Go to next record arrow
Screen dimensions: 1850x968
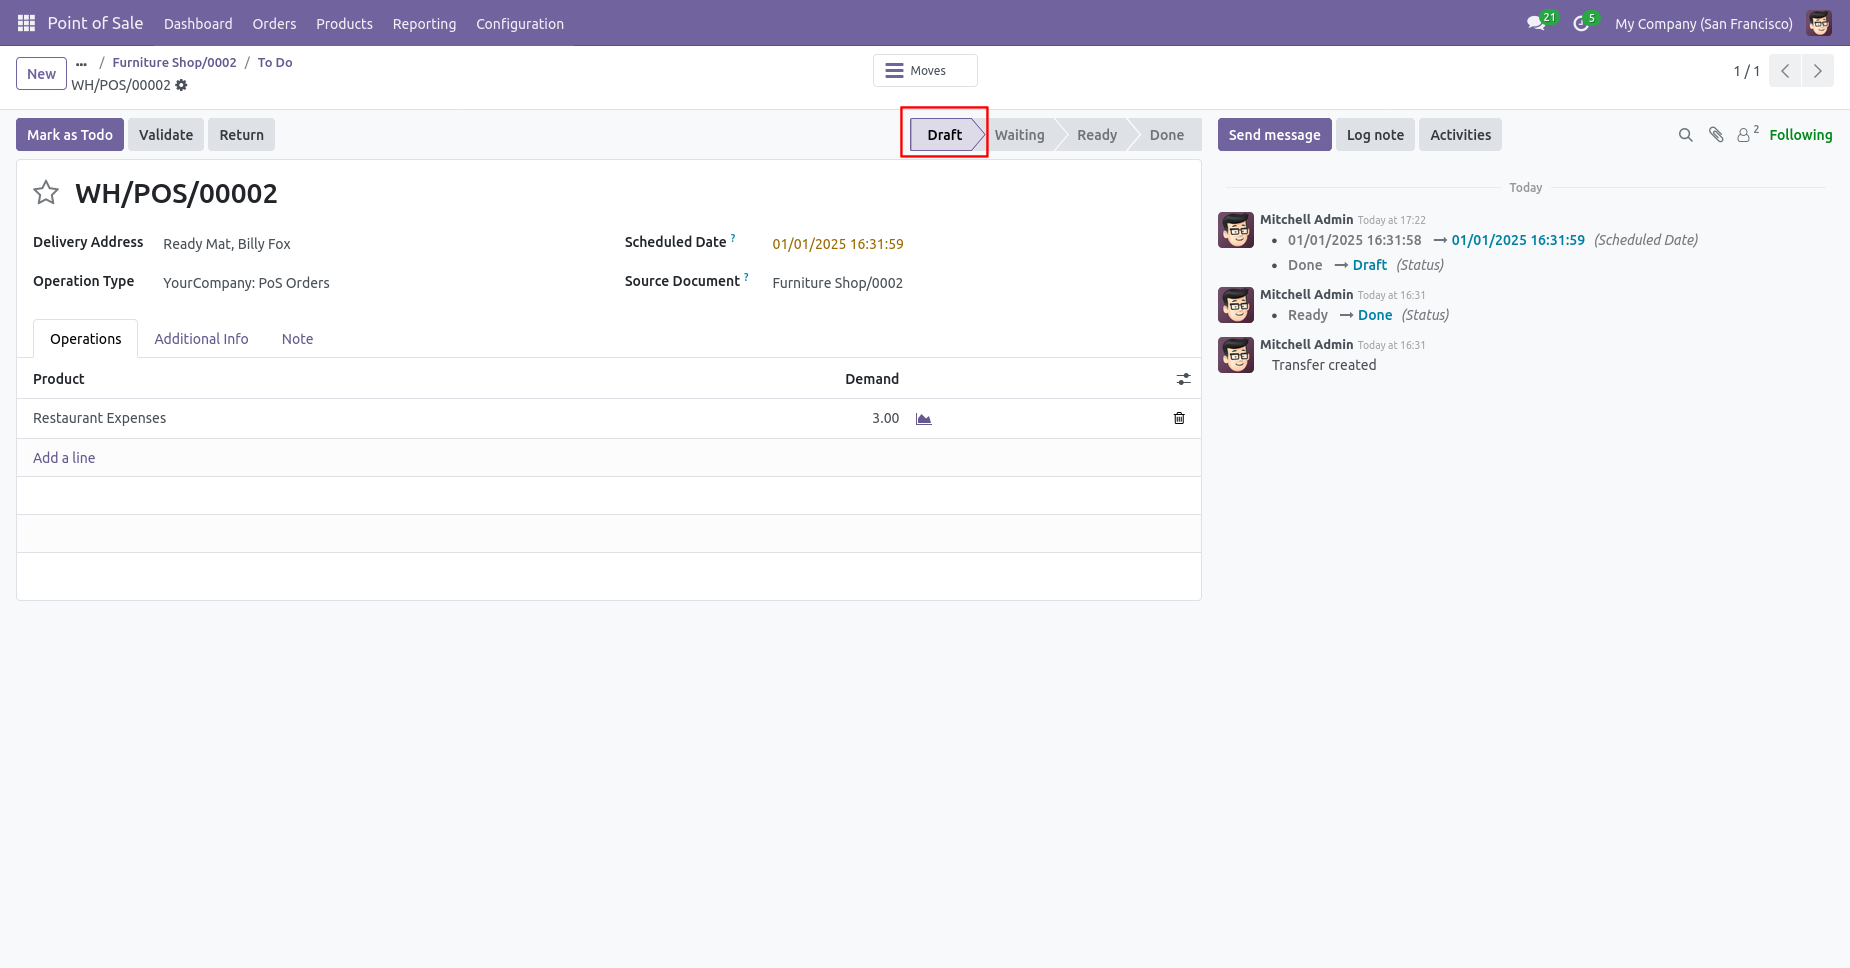1818,71
